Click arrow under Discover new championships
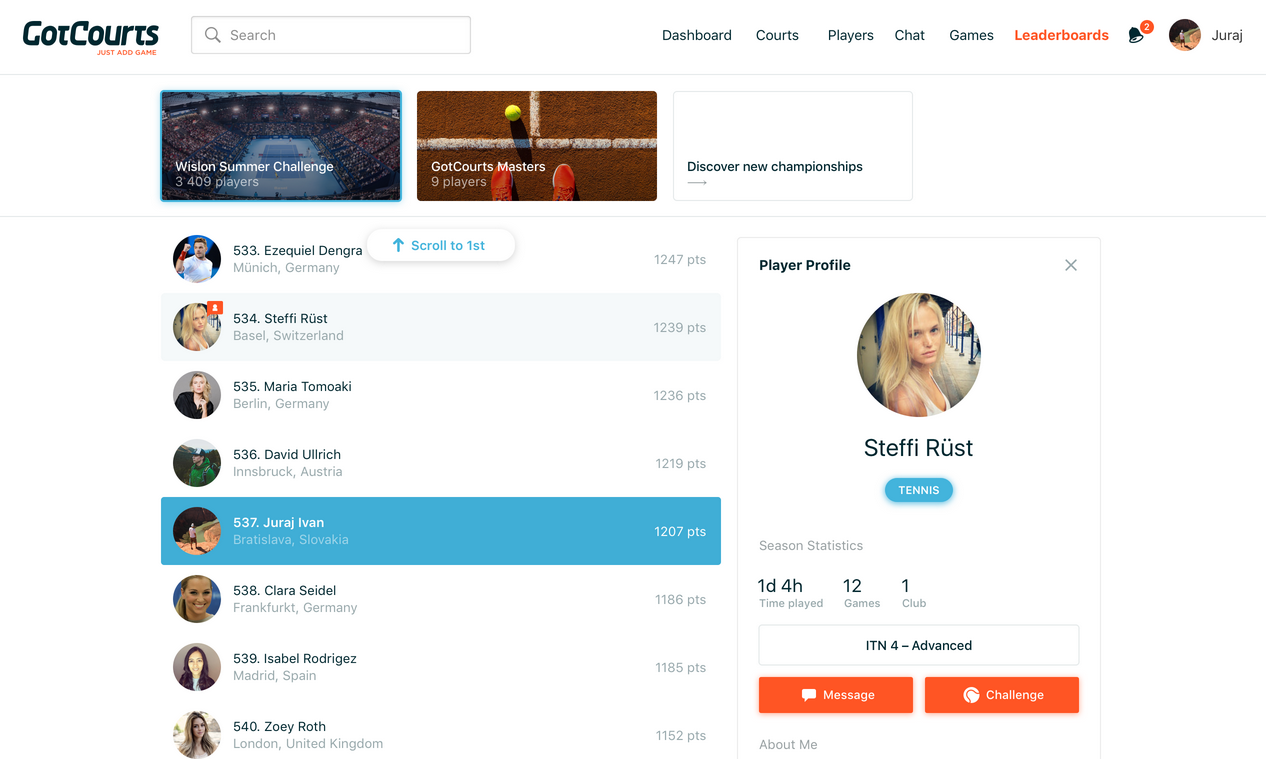 coord(697,183)
